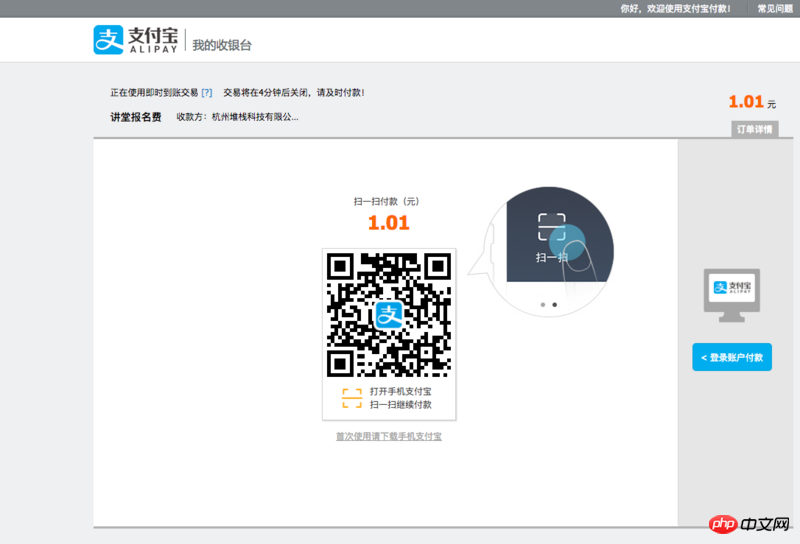The image size is (800, 544).
Task: Click 扫一扫继续付款 instruction text
Action: [401, 405]
